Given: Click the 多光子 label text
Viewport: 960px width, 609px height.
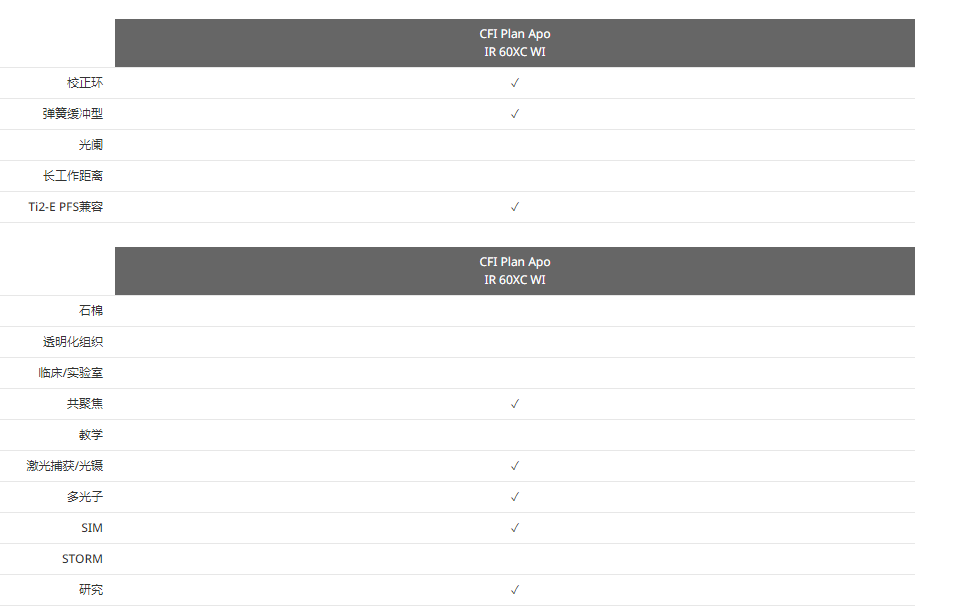Looking at the screenshot, I should click(x=85, y=497).
